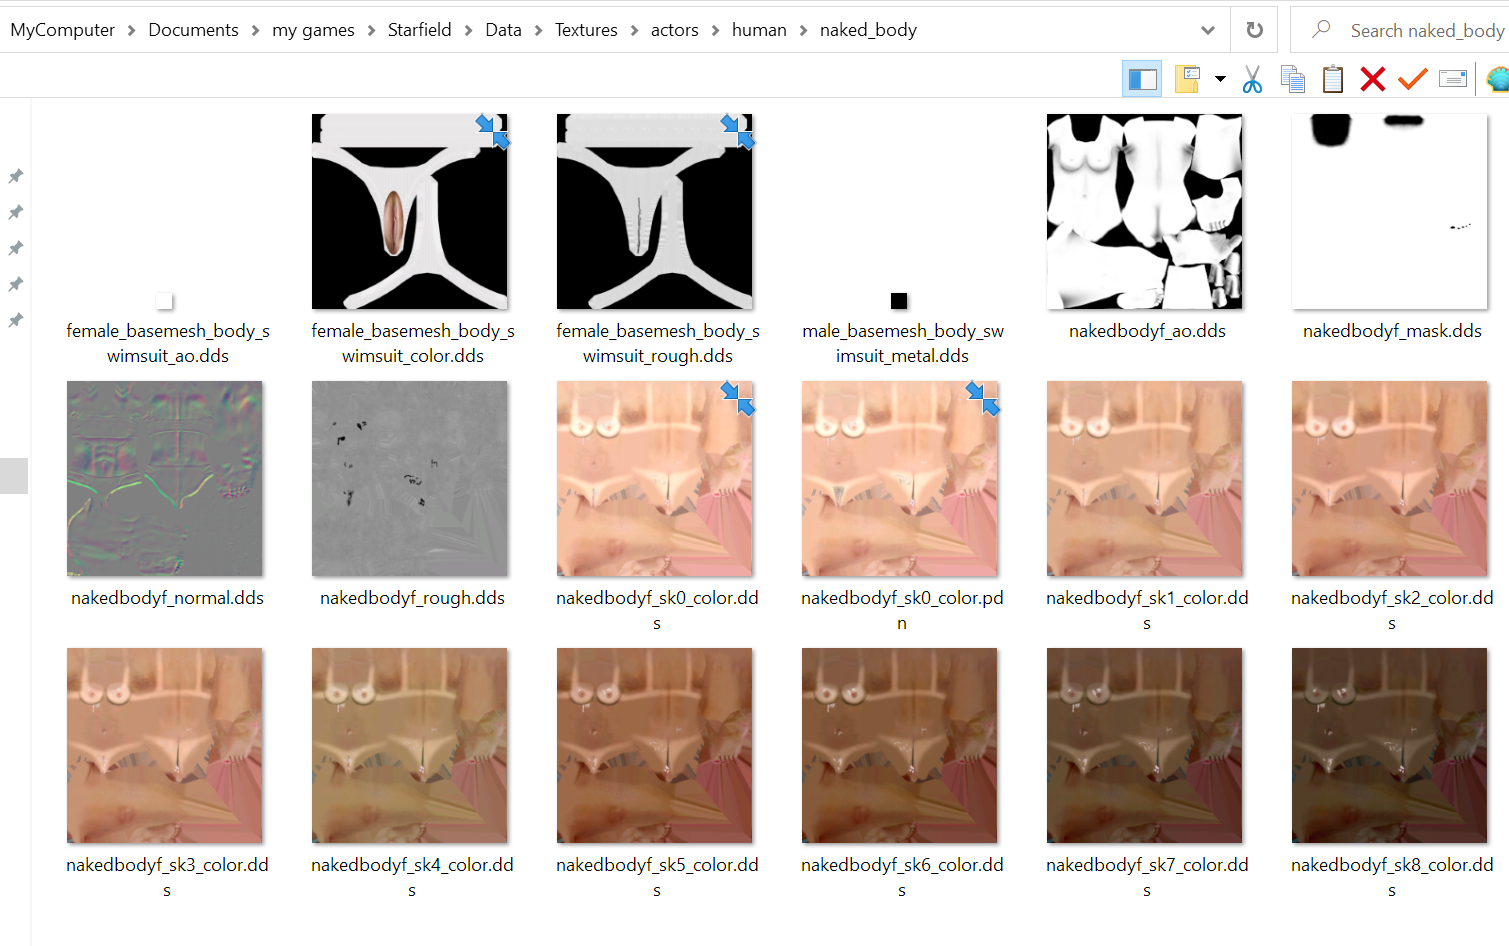Select the nakedbodyf_mask.dds thumbnail
The image size is (1509, 946).
1390,211
